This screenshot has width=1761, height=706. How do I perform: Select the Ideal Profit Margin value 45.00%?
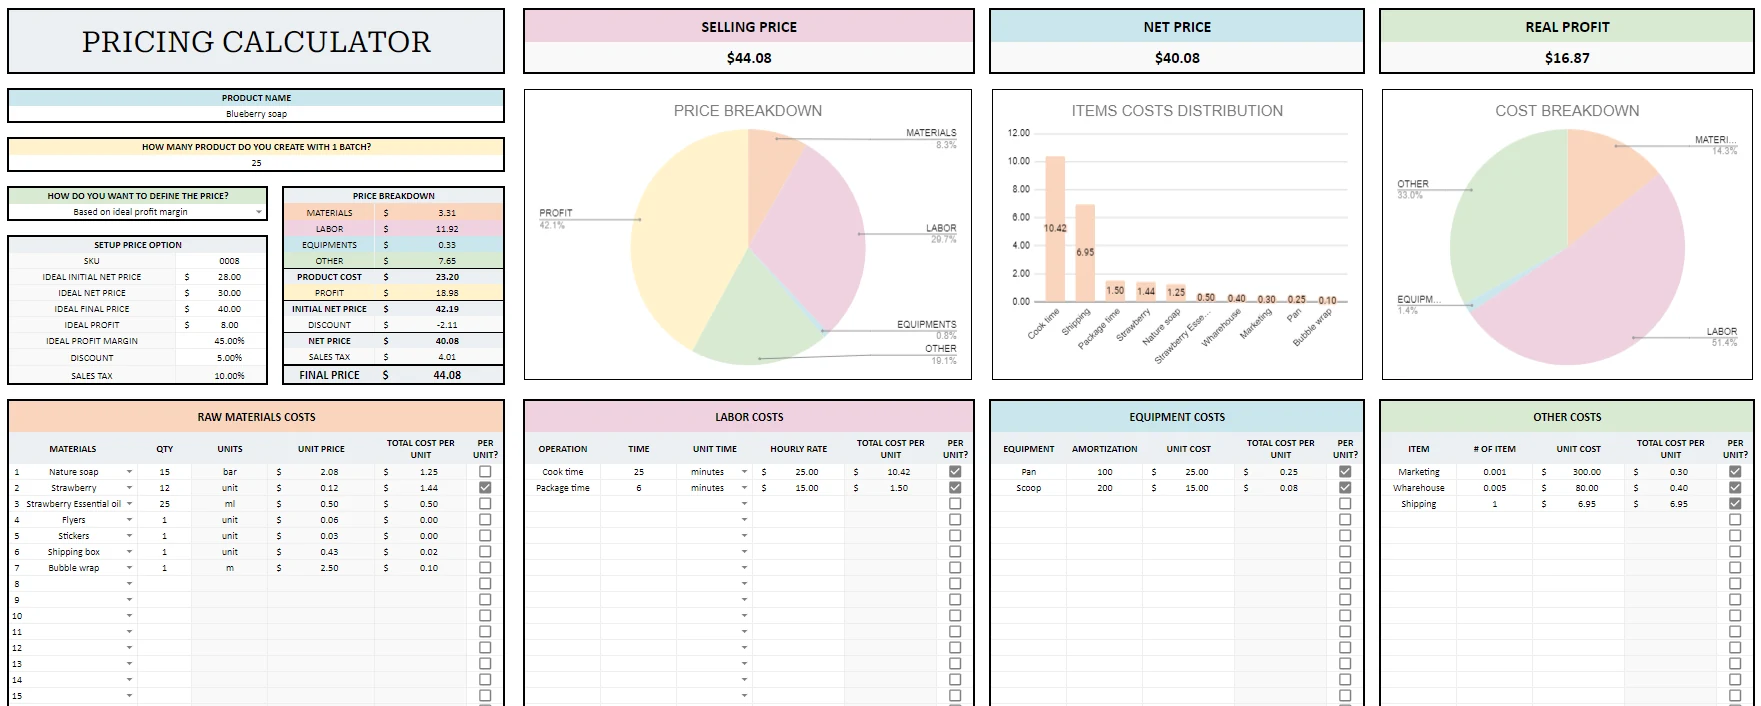pyautogui.click(x=229, y=341)
